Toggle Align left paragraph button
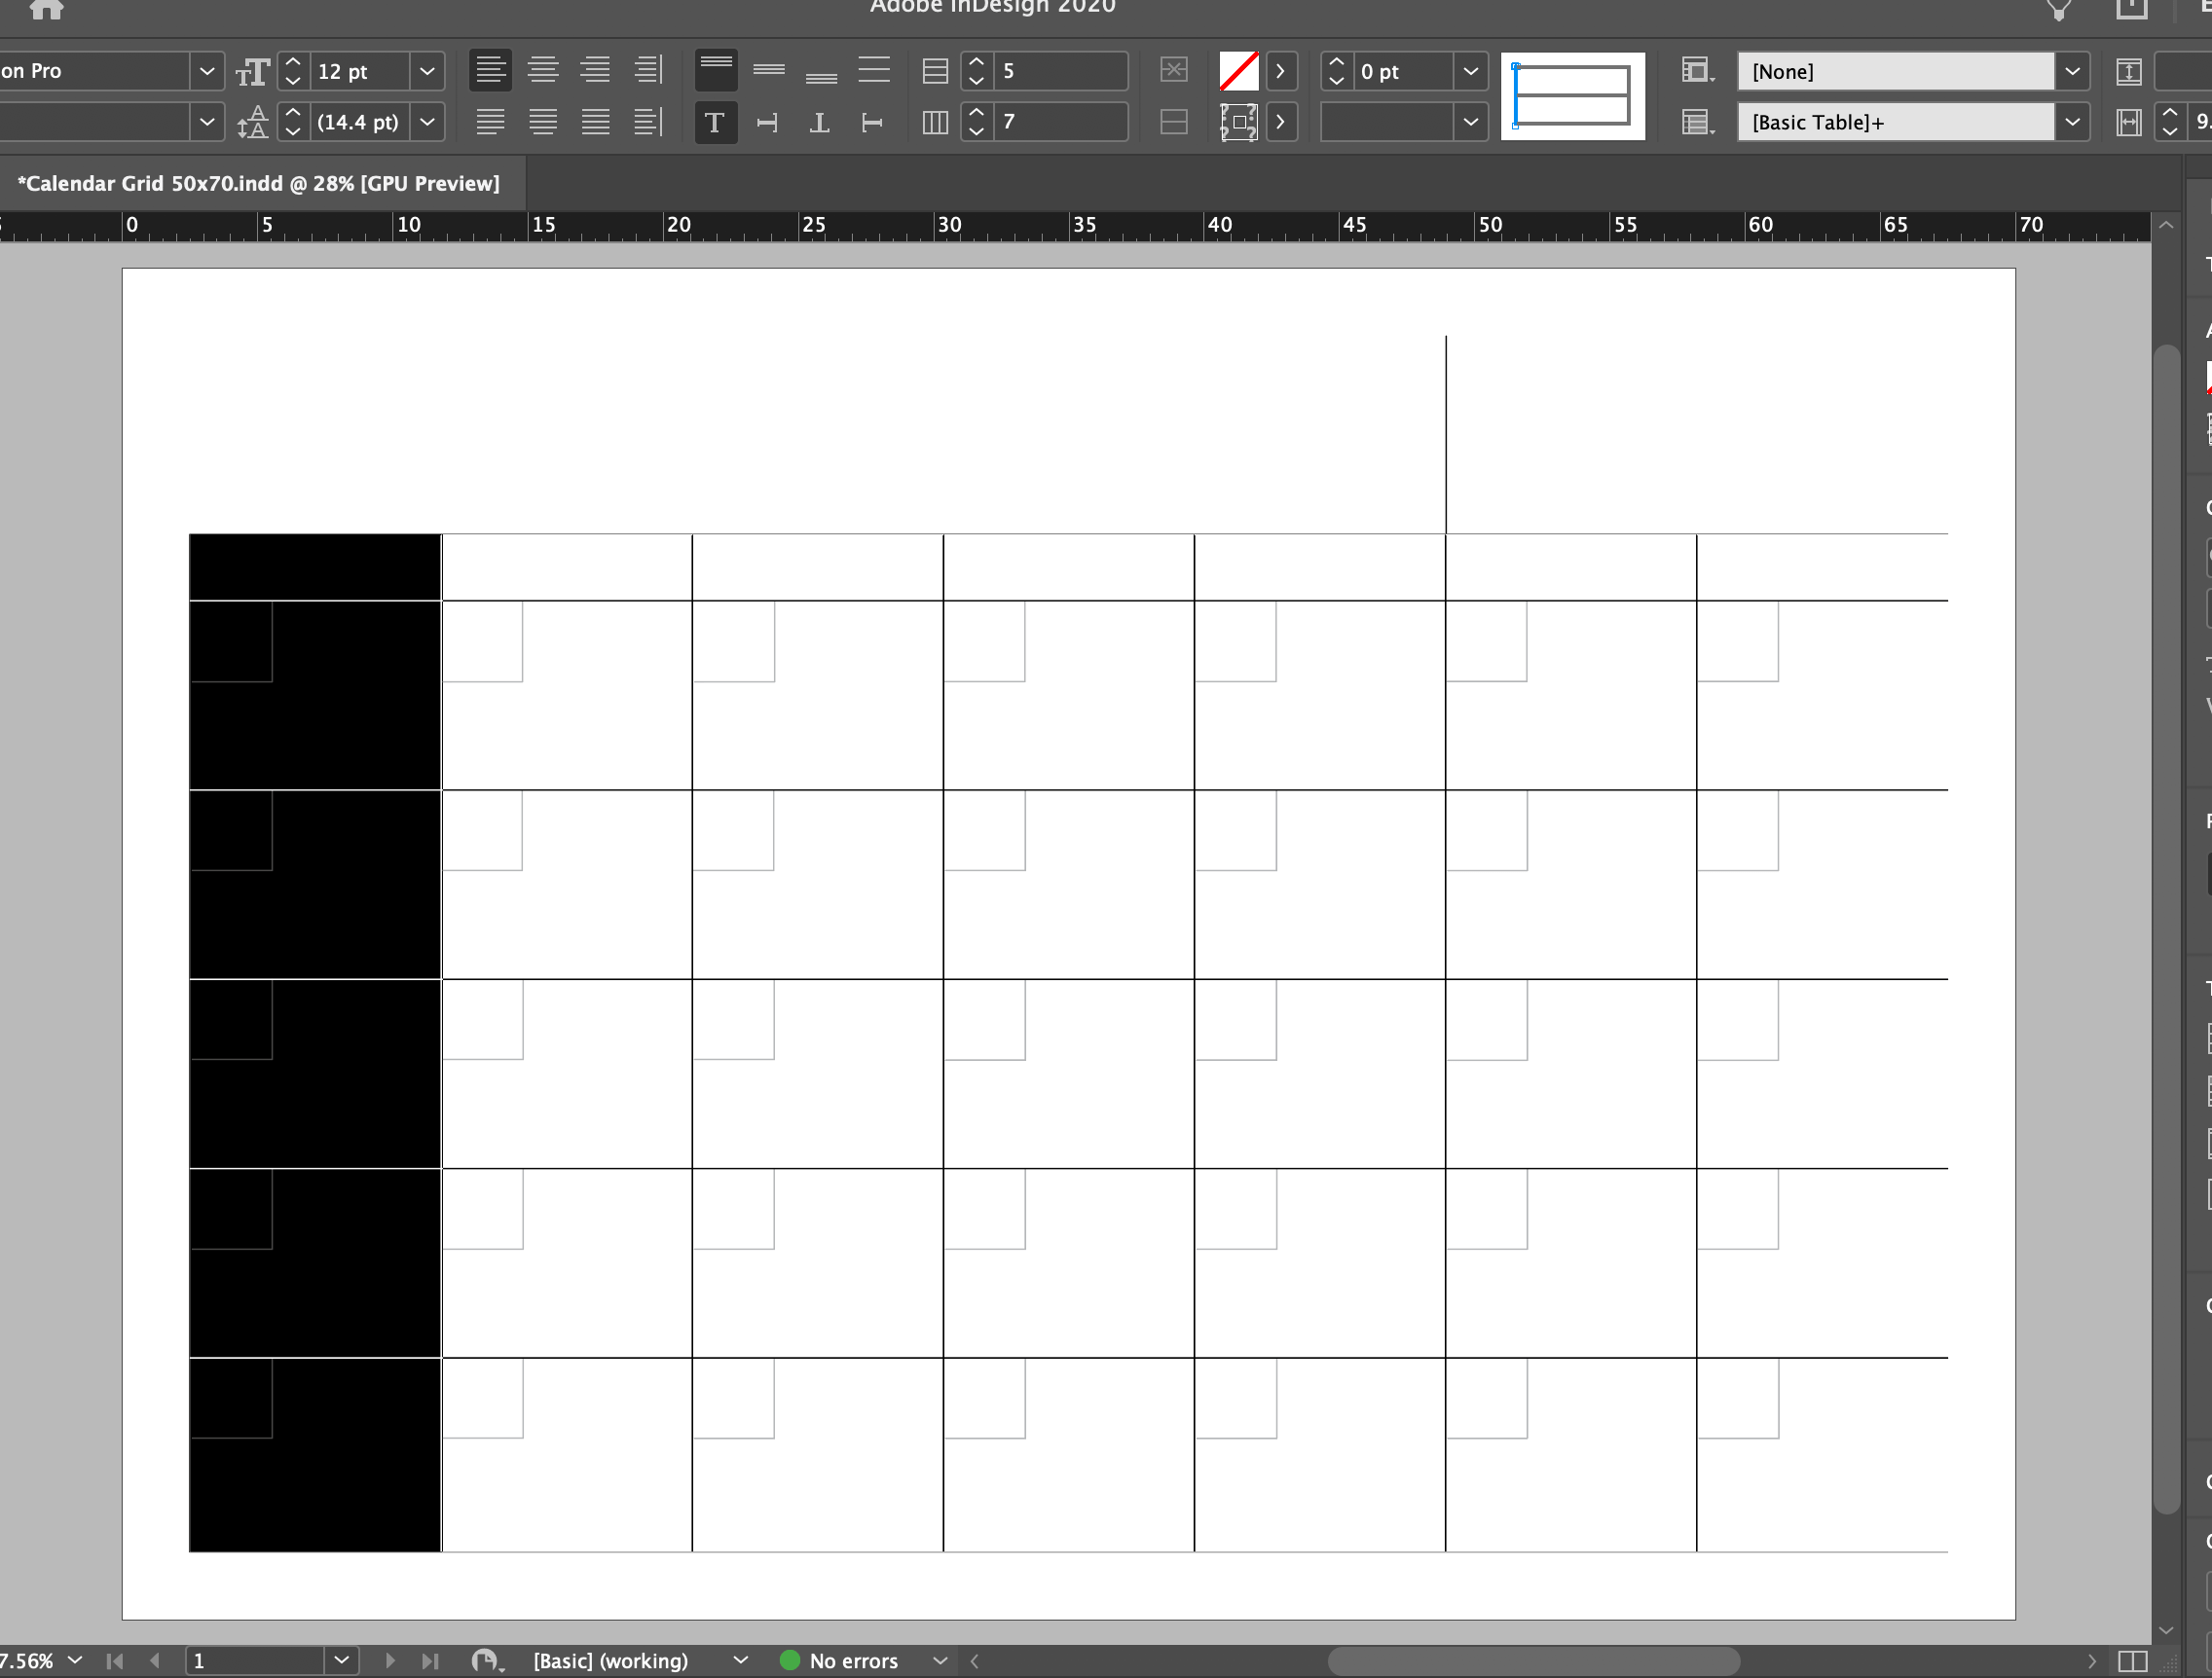 coord(490,70)
